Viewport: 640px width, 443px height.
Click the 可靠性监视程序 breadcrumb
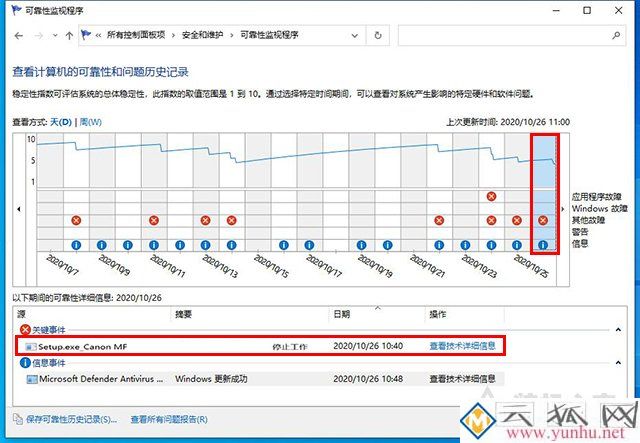coord(269,35)
